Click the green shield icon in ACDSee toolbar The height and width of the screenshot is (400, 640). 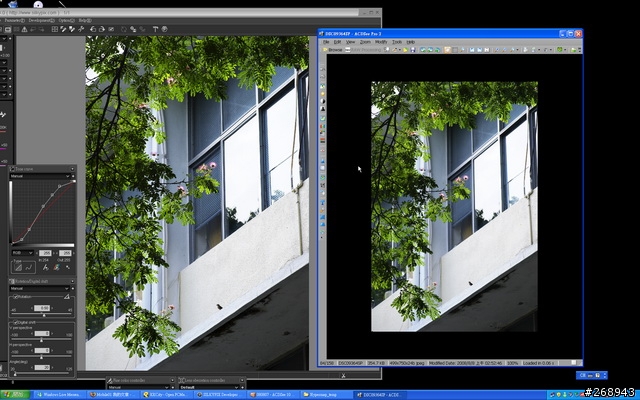coord(560,50)
